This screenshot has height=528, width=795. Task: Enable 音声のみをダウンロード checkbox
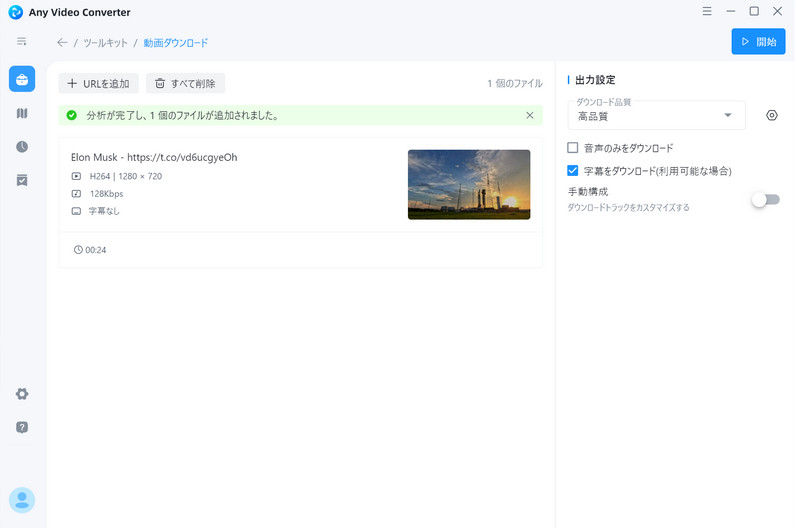tap(572, 148)
